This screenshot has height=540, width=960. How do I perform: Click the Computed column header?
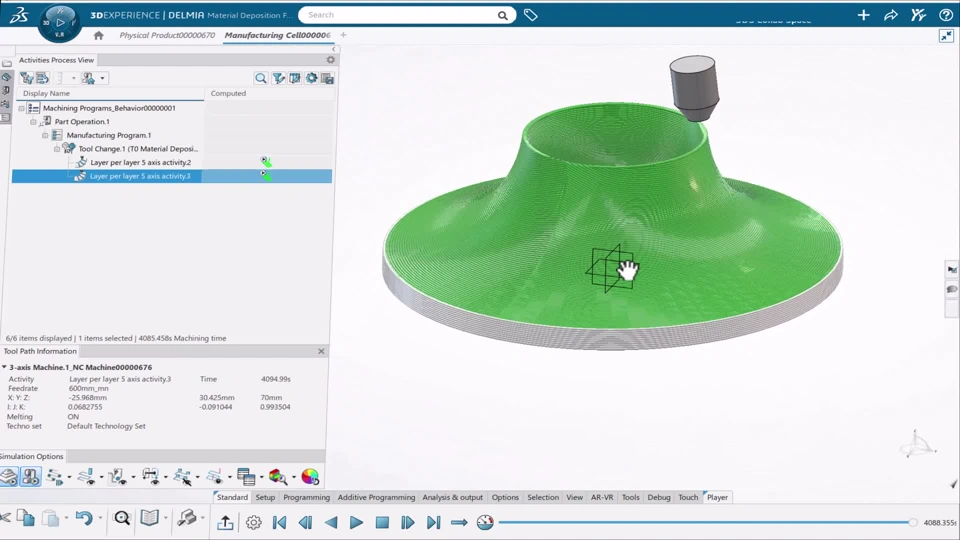[x=228, y=94]
